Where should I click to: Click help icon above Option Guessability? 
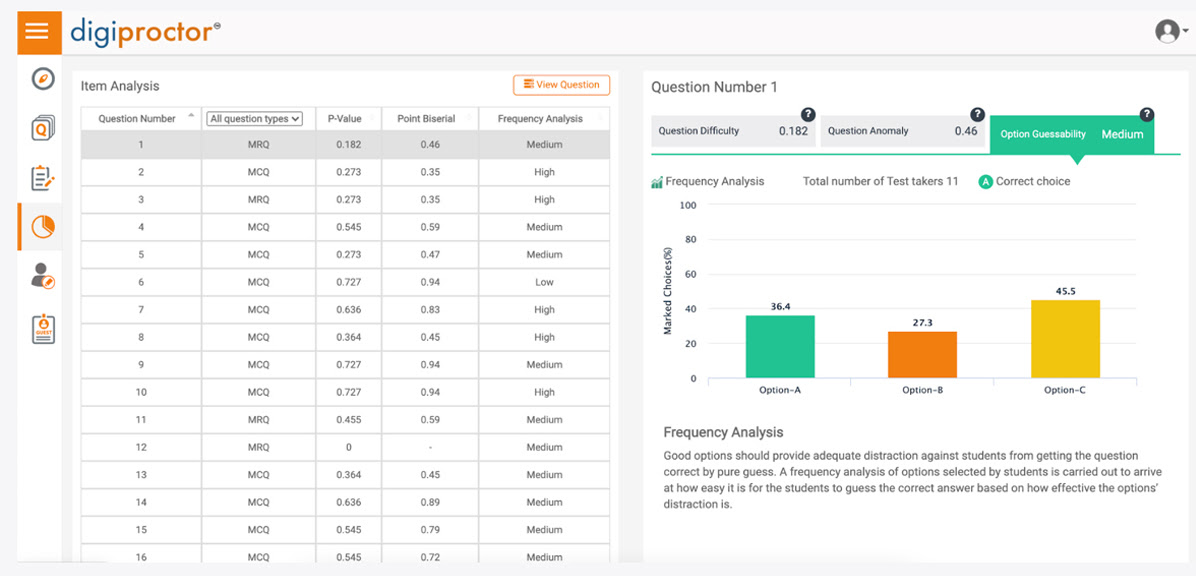point(1146,115)
